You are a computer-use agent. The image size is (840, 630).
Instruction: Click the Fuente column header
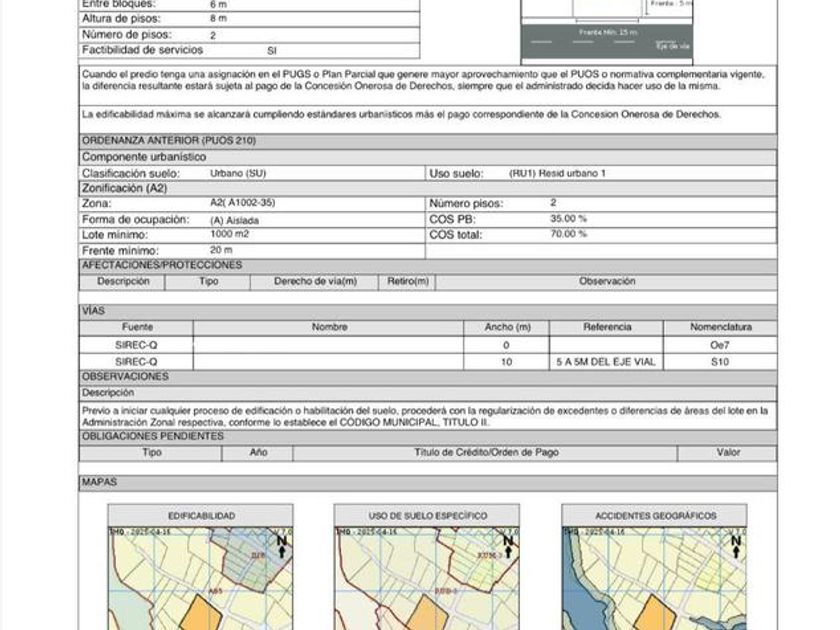tap(137, 327)
